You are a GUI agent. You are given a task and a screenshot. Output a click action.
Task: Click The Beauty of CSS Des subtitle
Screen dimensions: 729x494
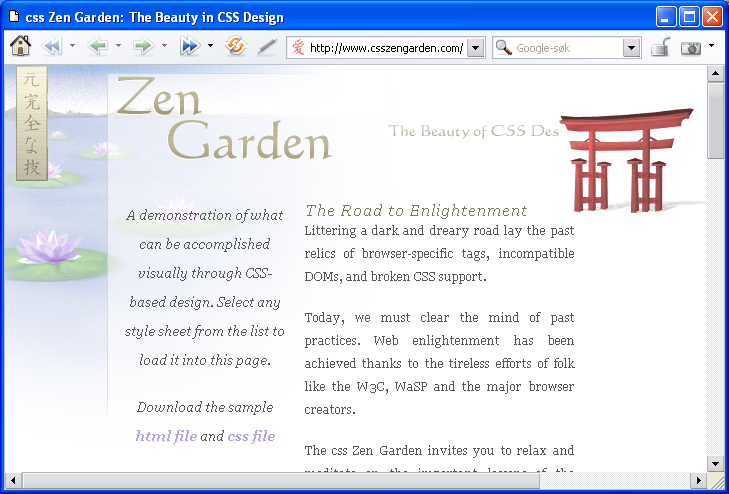coord(473,131)
